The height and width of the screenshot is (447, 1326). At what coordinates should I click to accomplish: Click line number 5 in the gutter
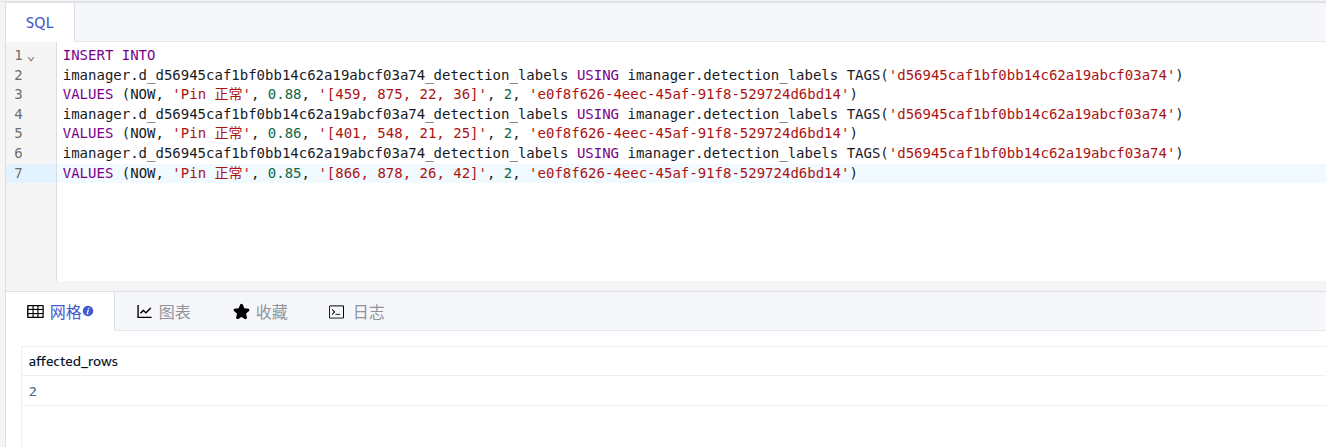[x=18, y=133]
